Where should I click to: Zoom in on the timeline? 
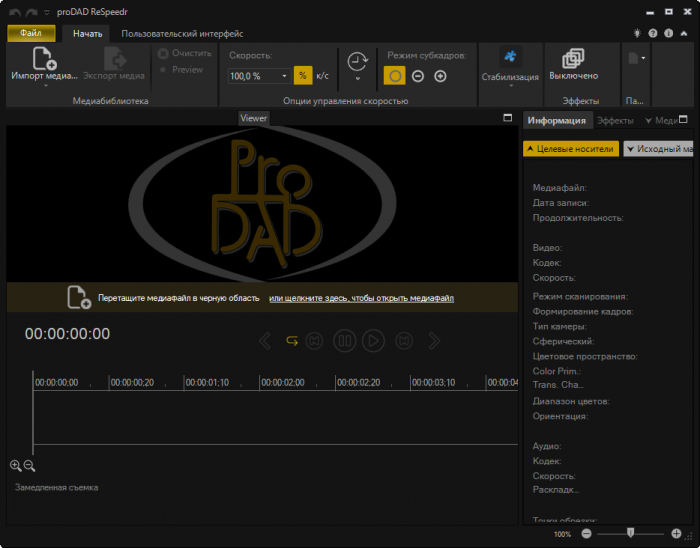16,466
